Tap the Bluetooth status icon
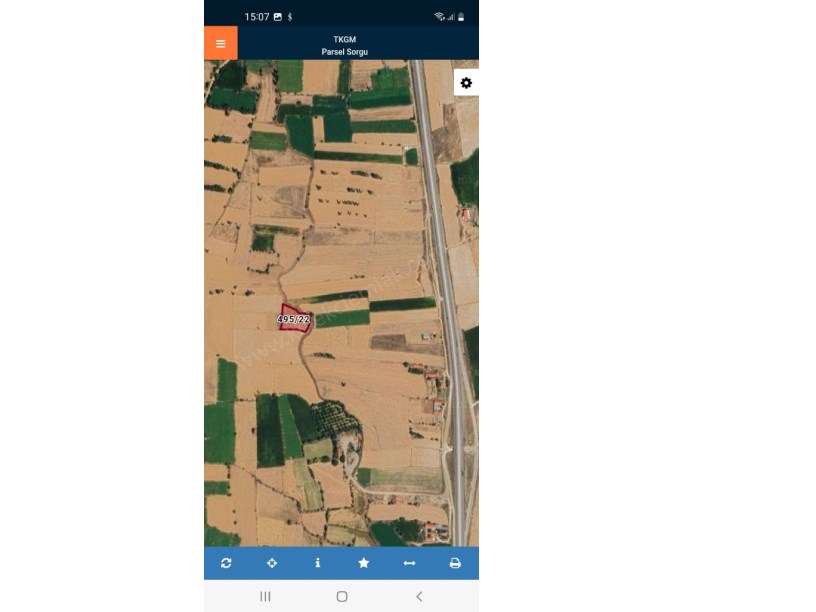 (x=290, y=17)
